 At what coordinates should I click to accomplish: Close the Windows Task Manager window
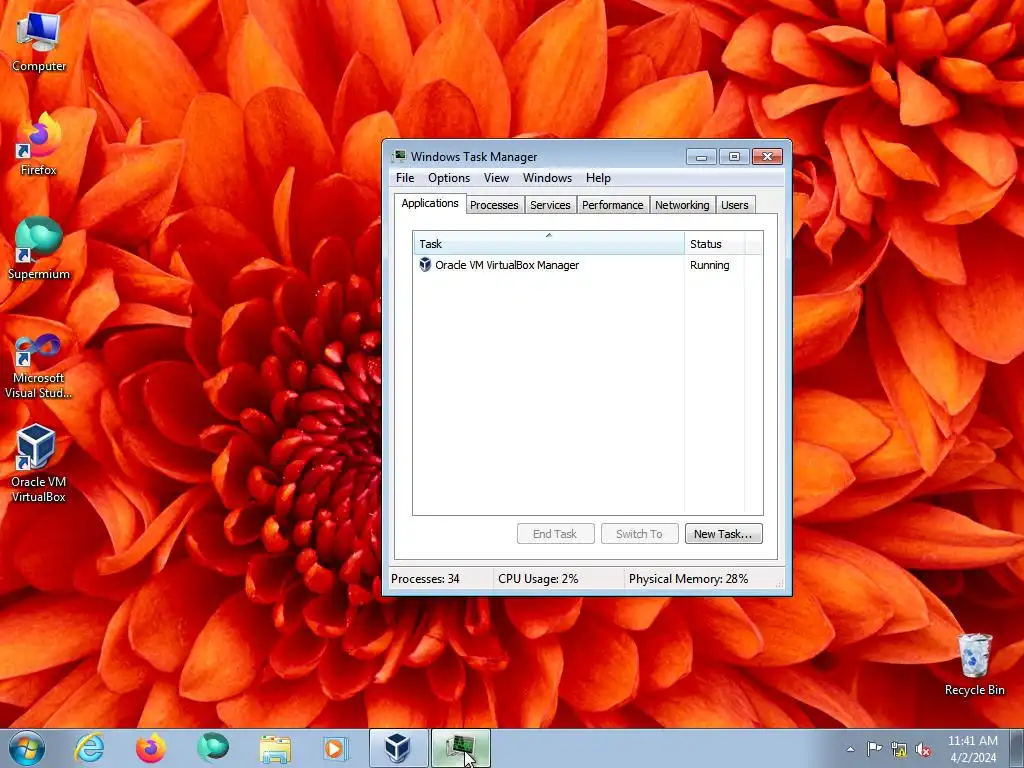pyautogui.click(x=767, y=157)
